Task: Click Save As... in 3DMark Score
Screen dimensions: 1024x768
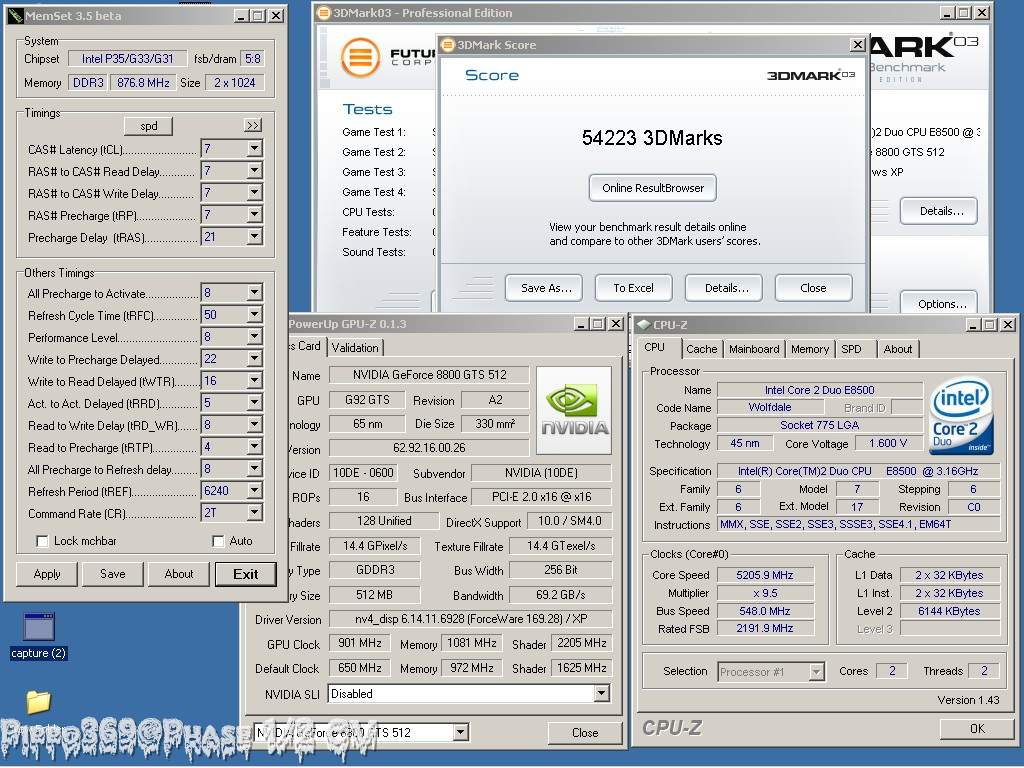Action: 546,288
